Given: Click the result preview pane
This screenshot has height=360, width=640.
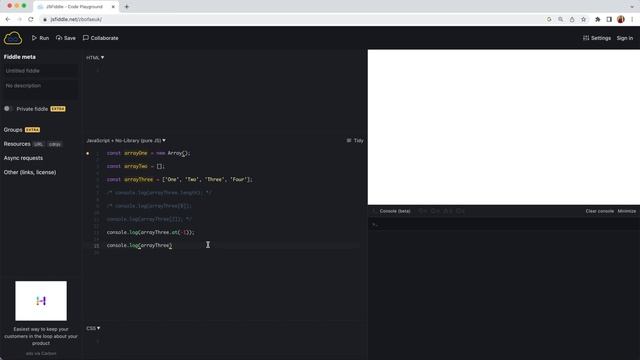Looking at the screenshot, I should pyautogui.click(x=504, y=127).
